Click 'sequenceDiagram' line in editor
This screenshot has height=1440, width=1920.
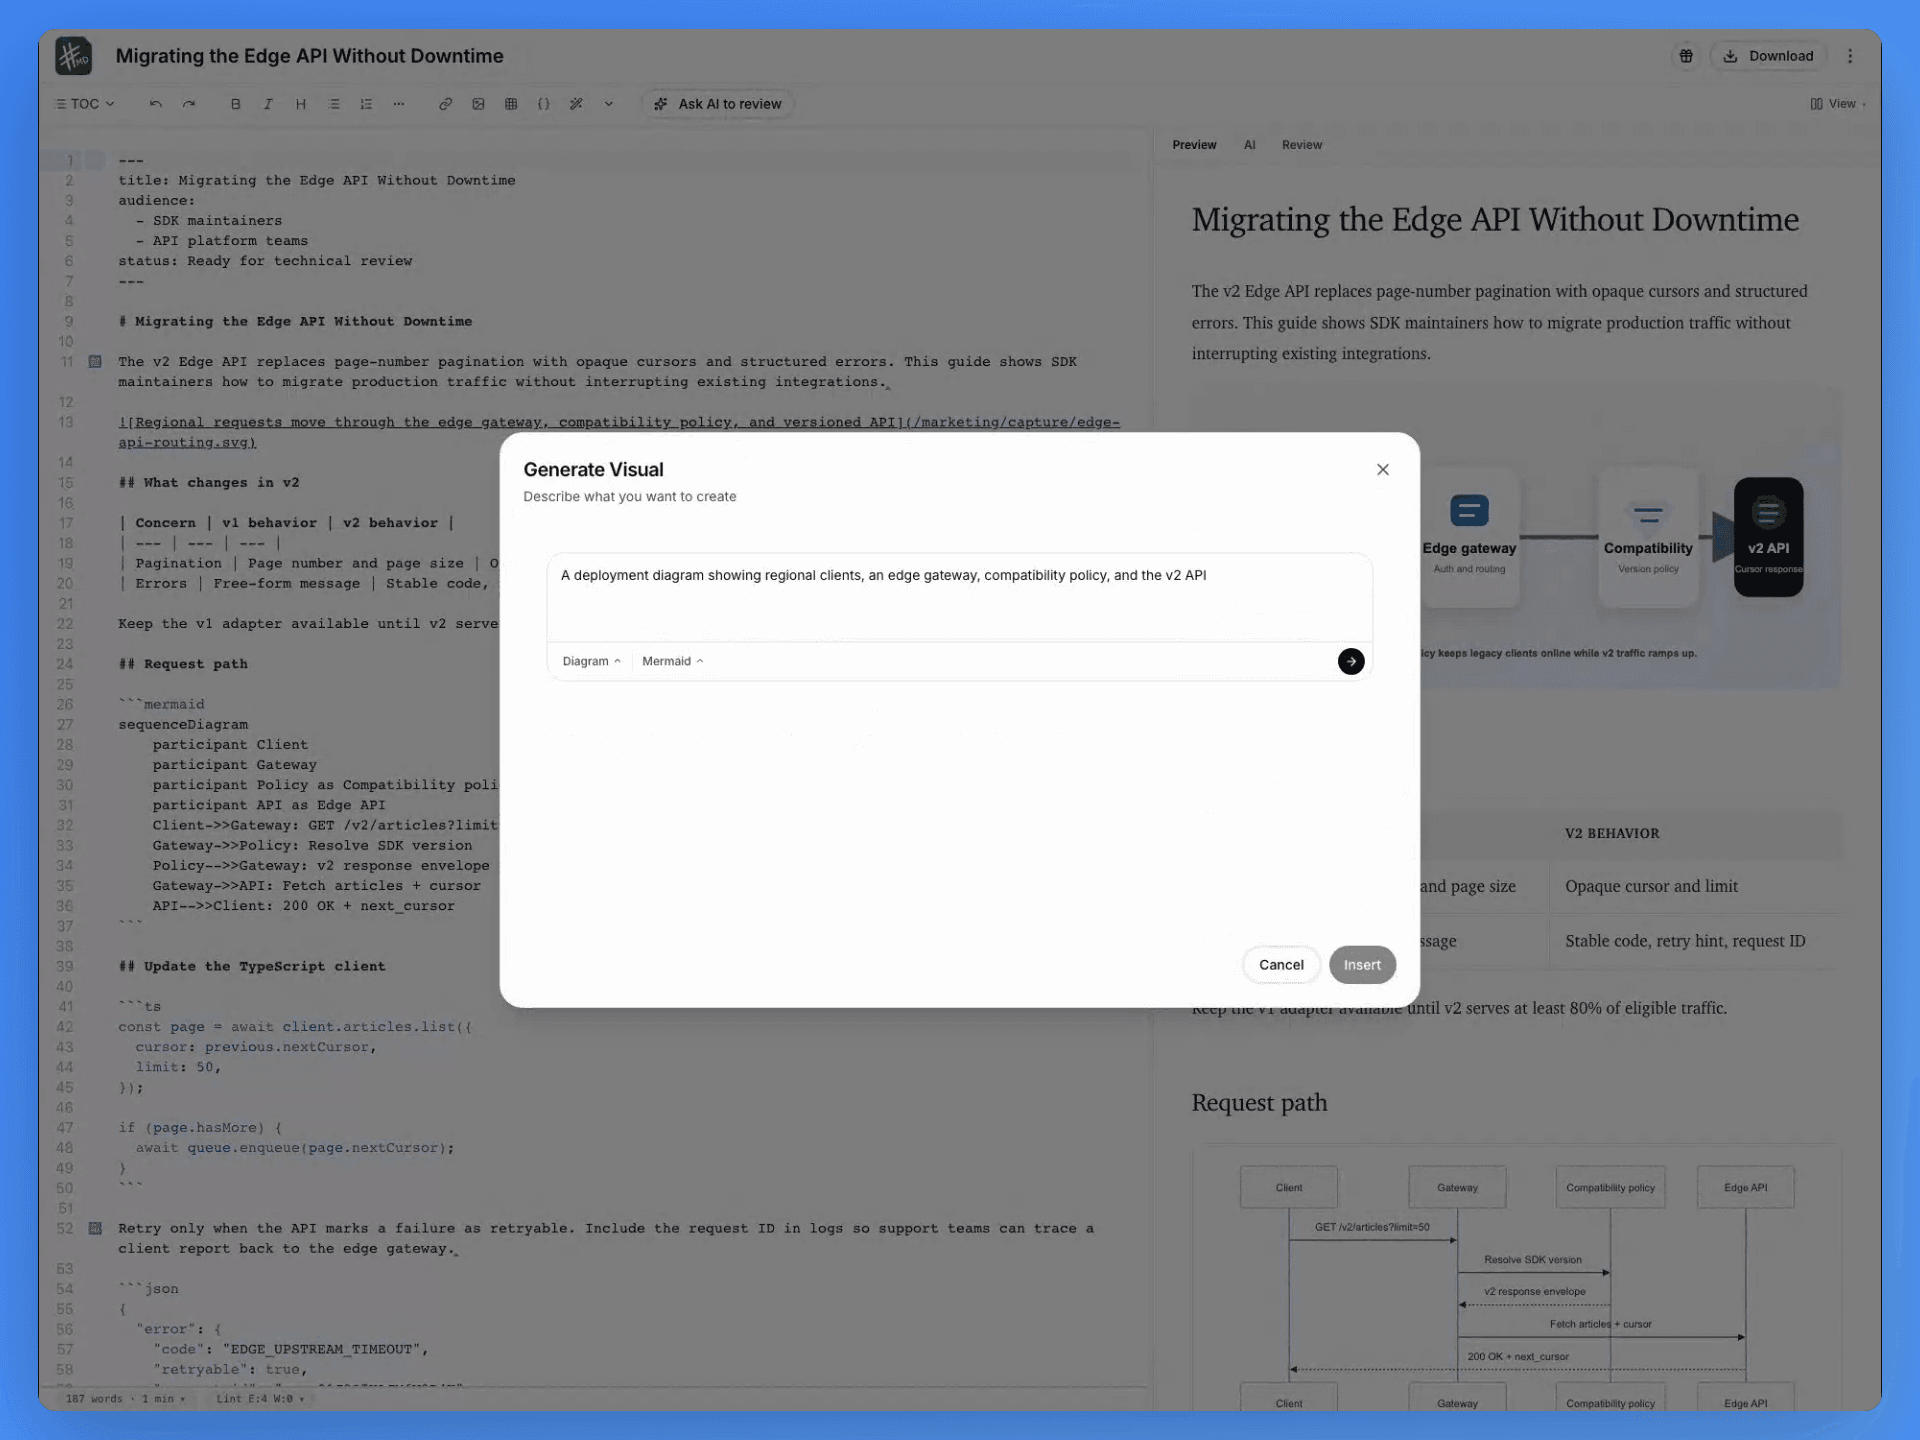click(x=183, y=724)
